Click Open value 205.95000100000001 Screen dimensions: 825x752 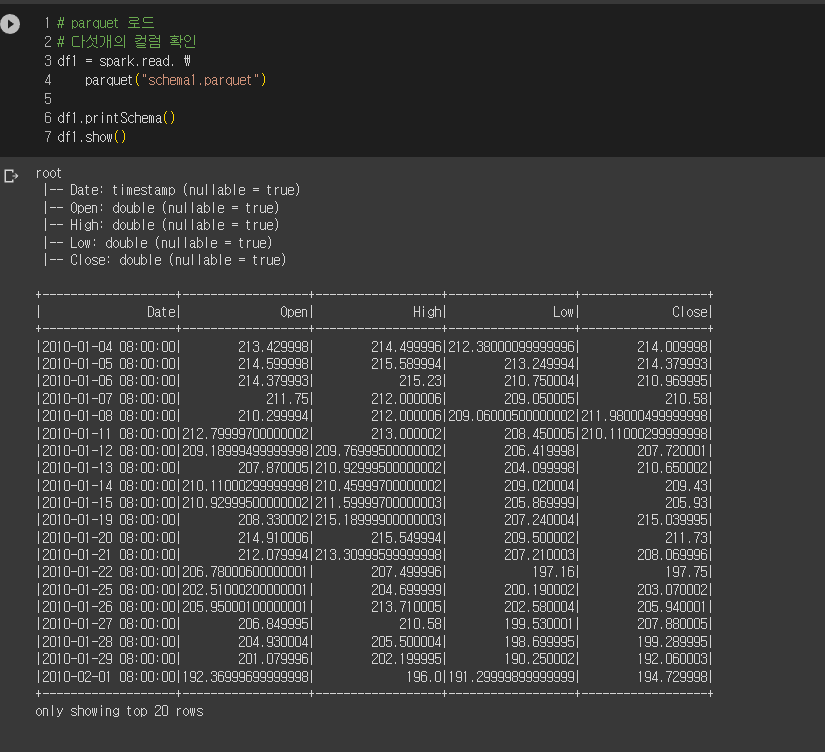246,607
